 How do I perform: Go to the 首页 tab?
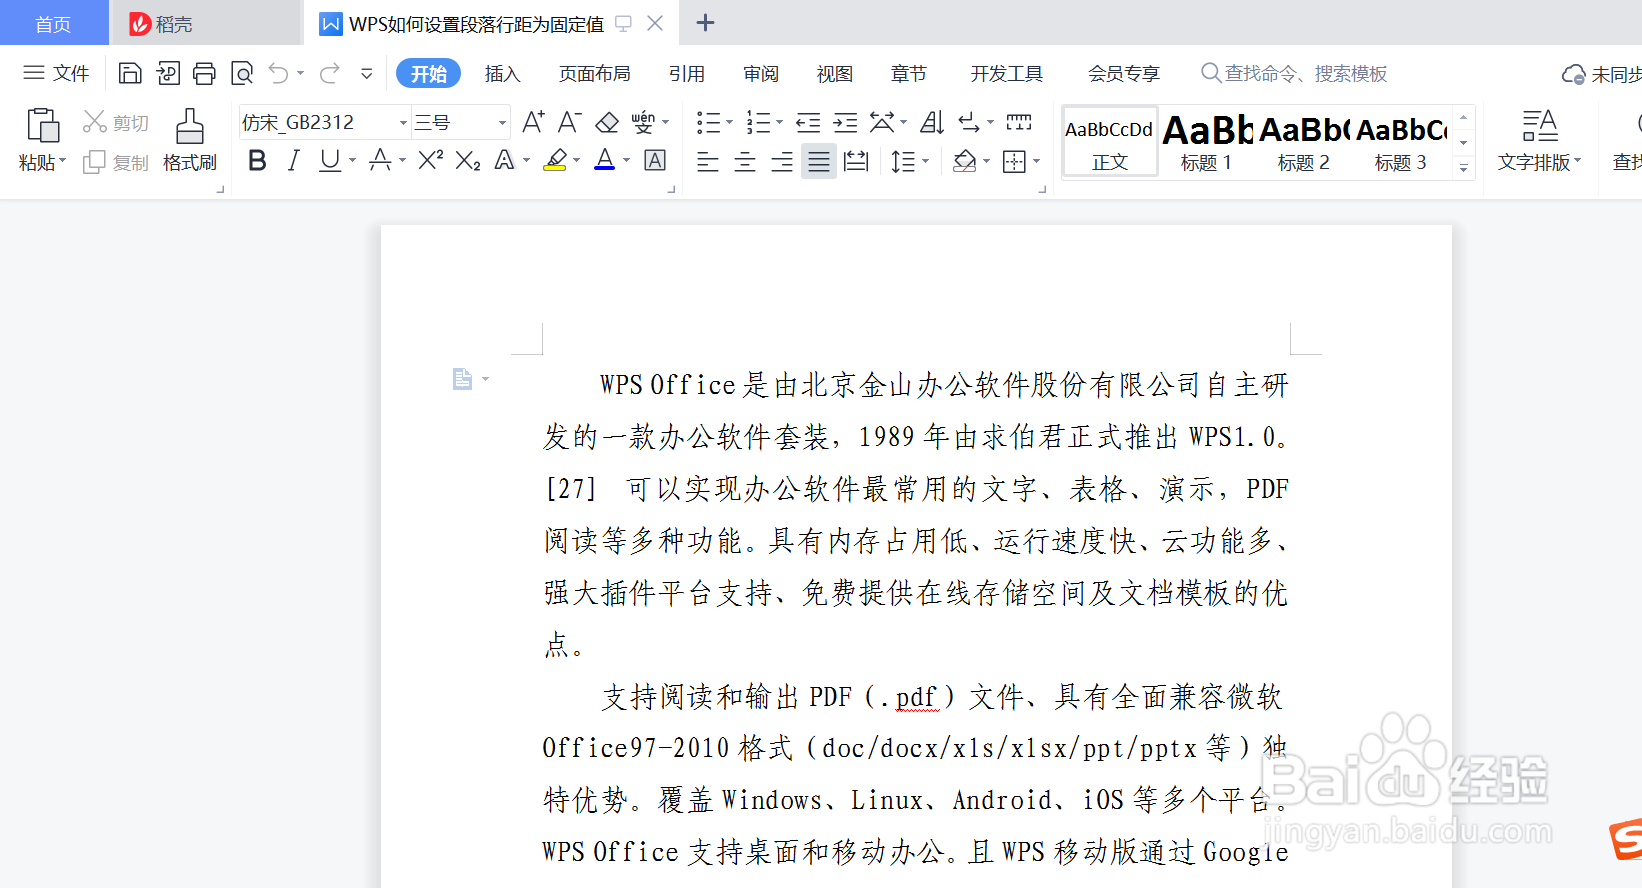[x=53, y=24]
